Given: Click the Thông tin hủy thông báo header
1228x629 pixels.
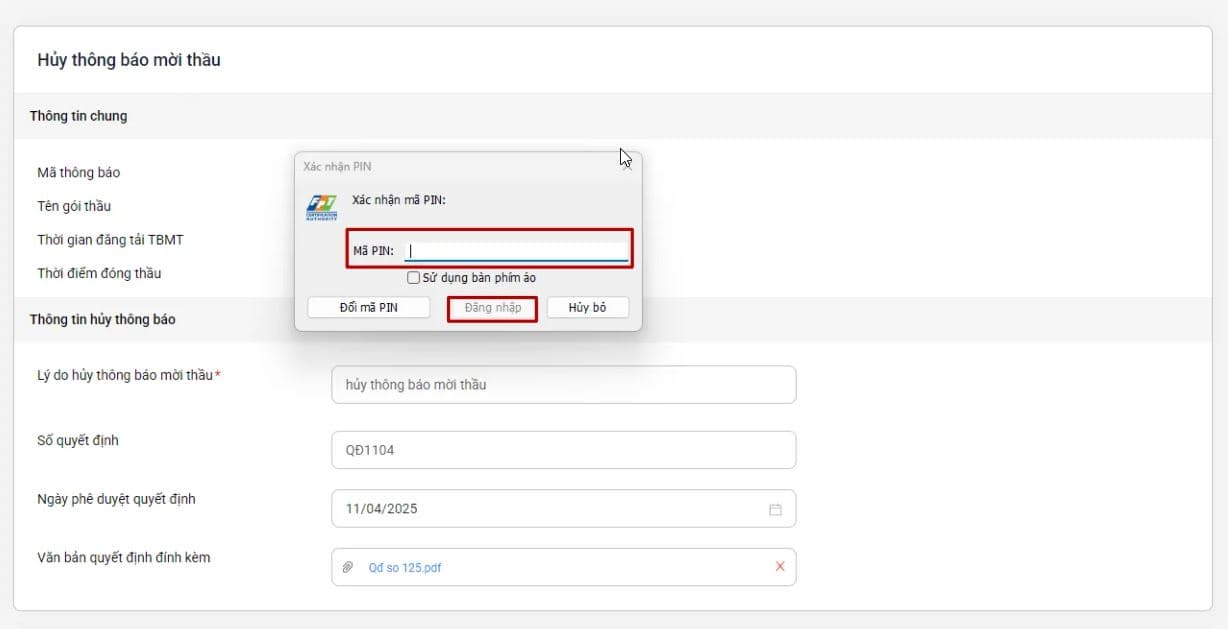Looking at the screenshot, I should tap(102, 320).
